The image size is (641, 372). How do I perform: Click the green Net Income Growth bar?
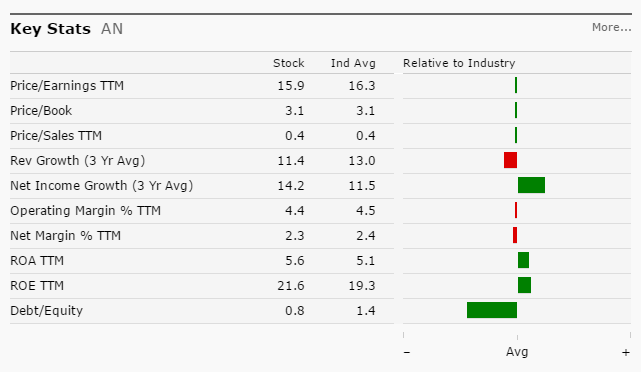(x=531, y=185)
